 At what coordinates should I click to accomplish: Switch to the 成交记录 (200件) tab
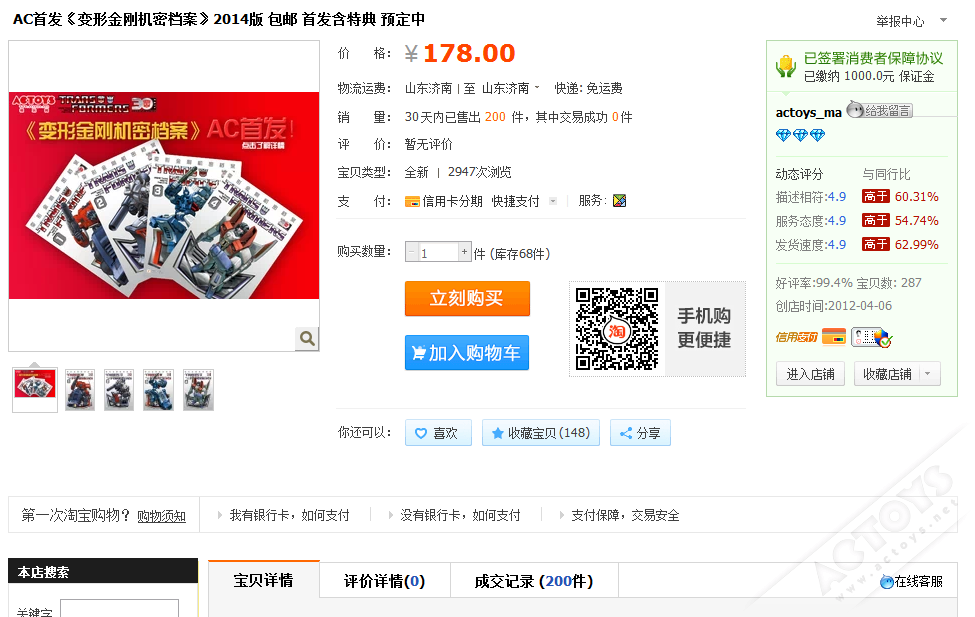(534, 581)
